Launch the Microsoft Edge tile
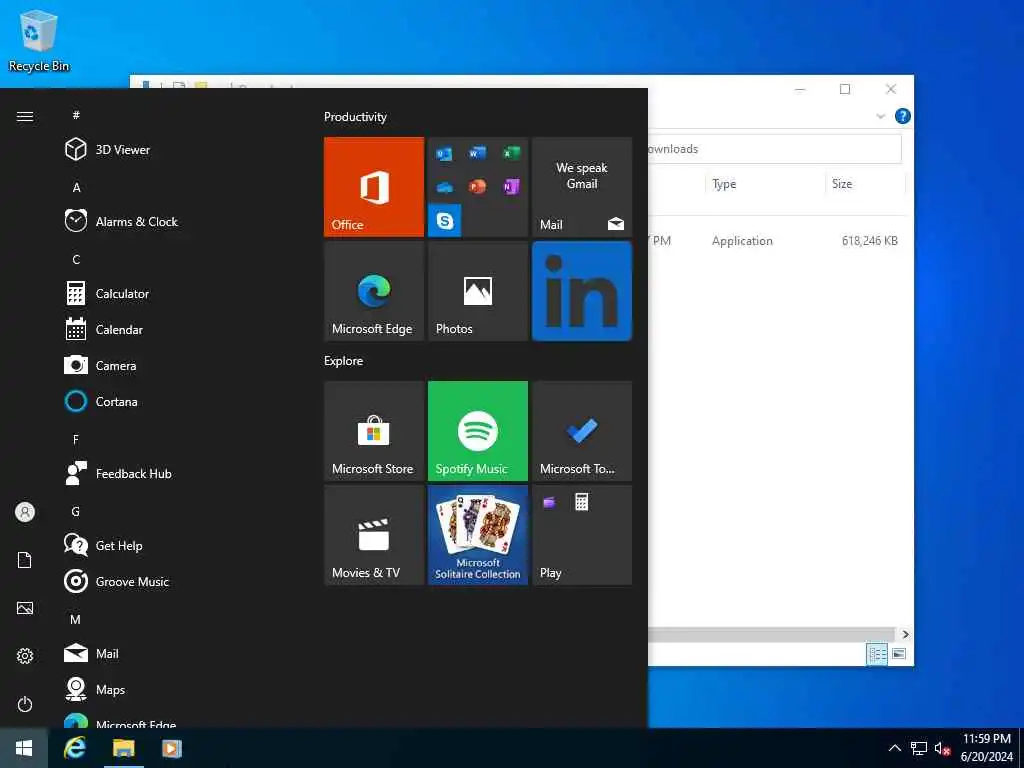 point(374,291)
